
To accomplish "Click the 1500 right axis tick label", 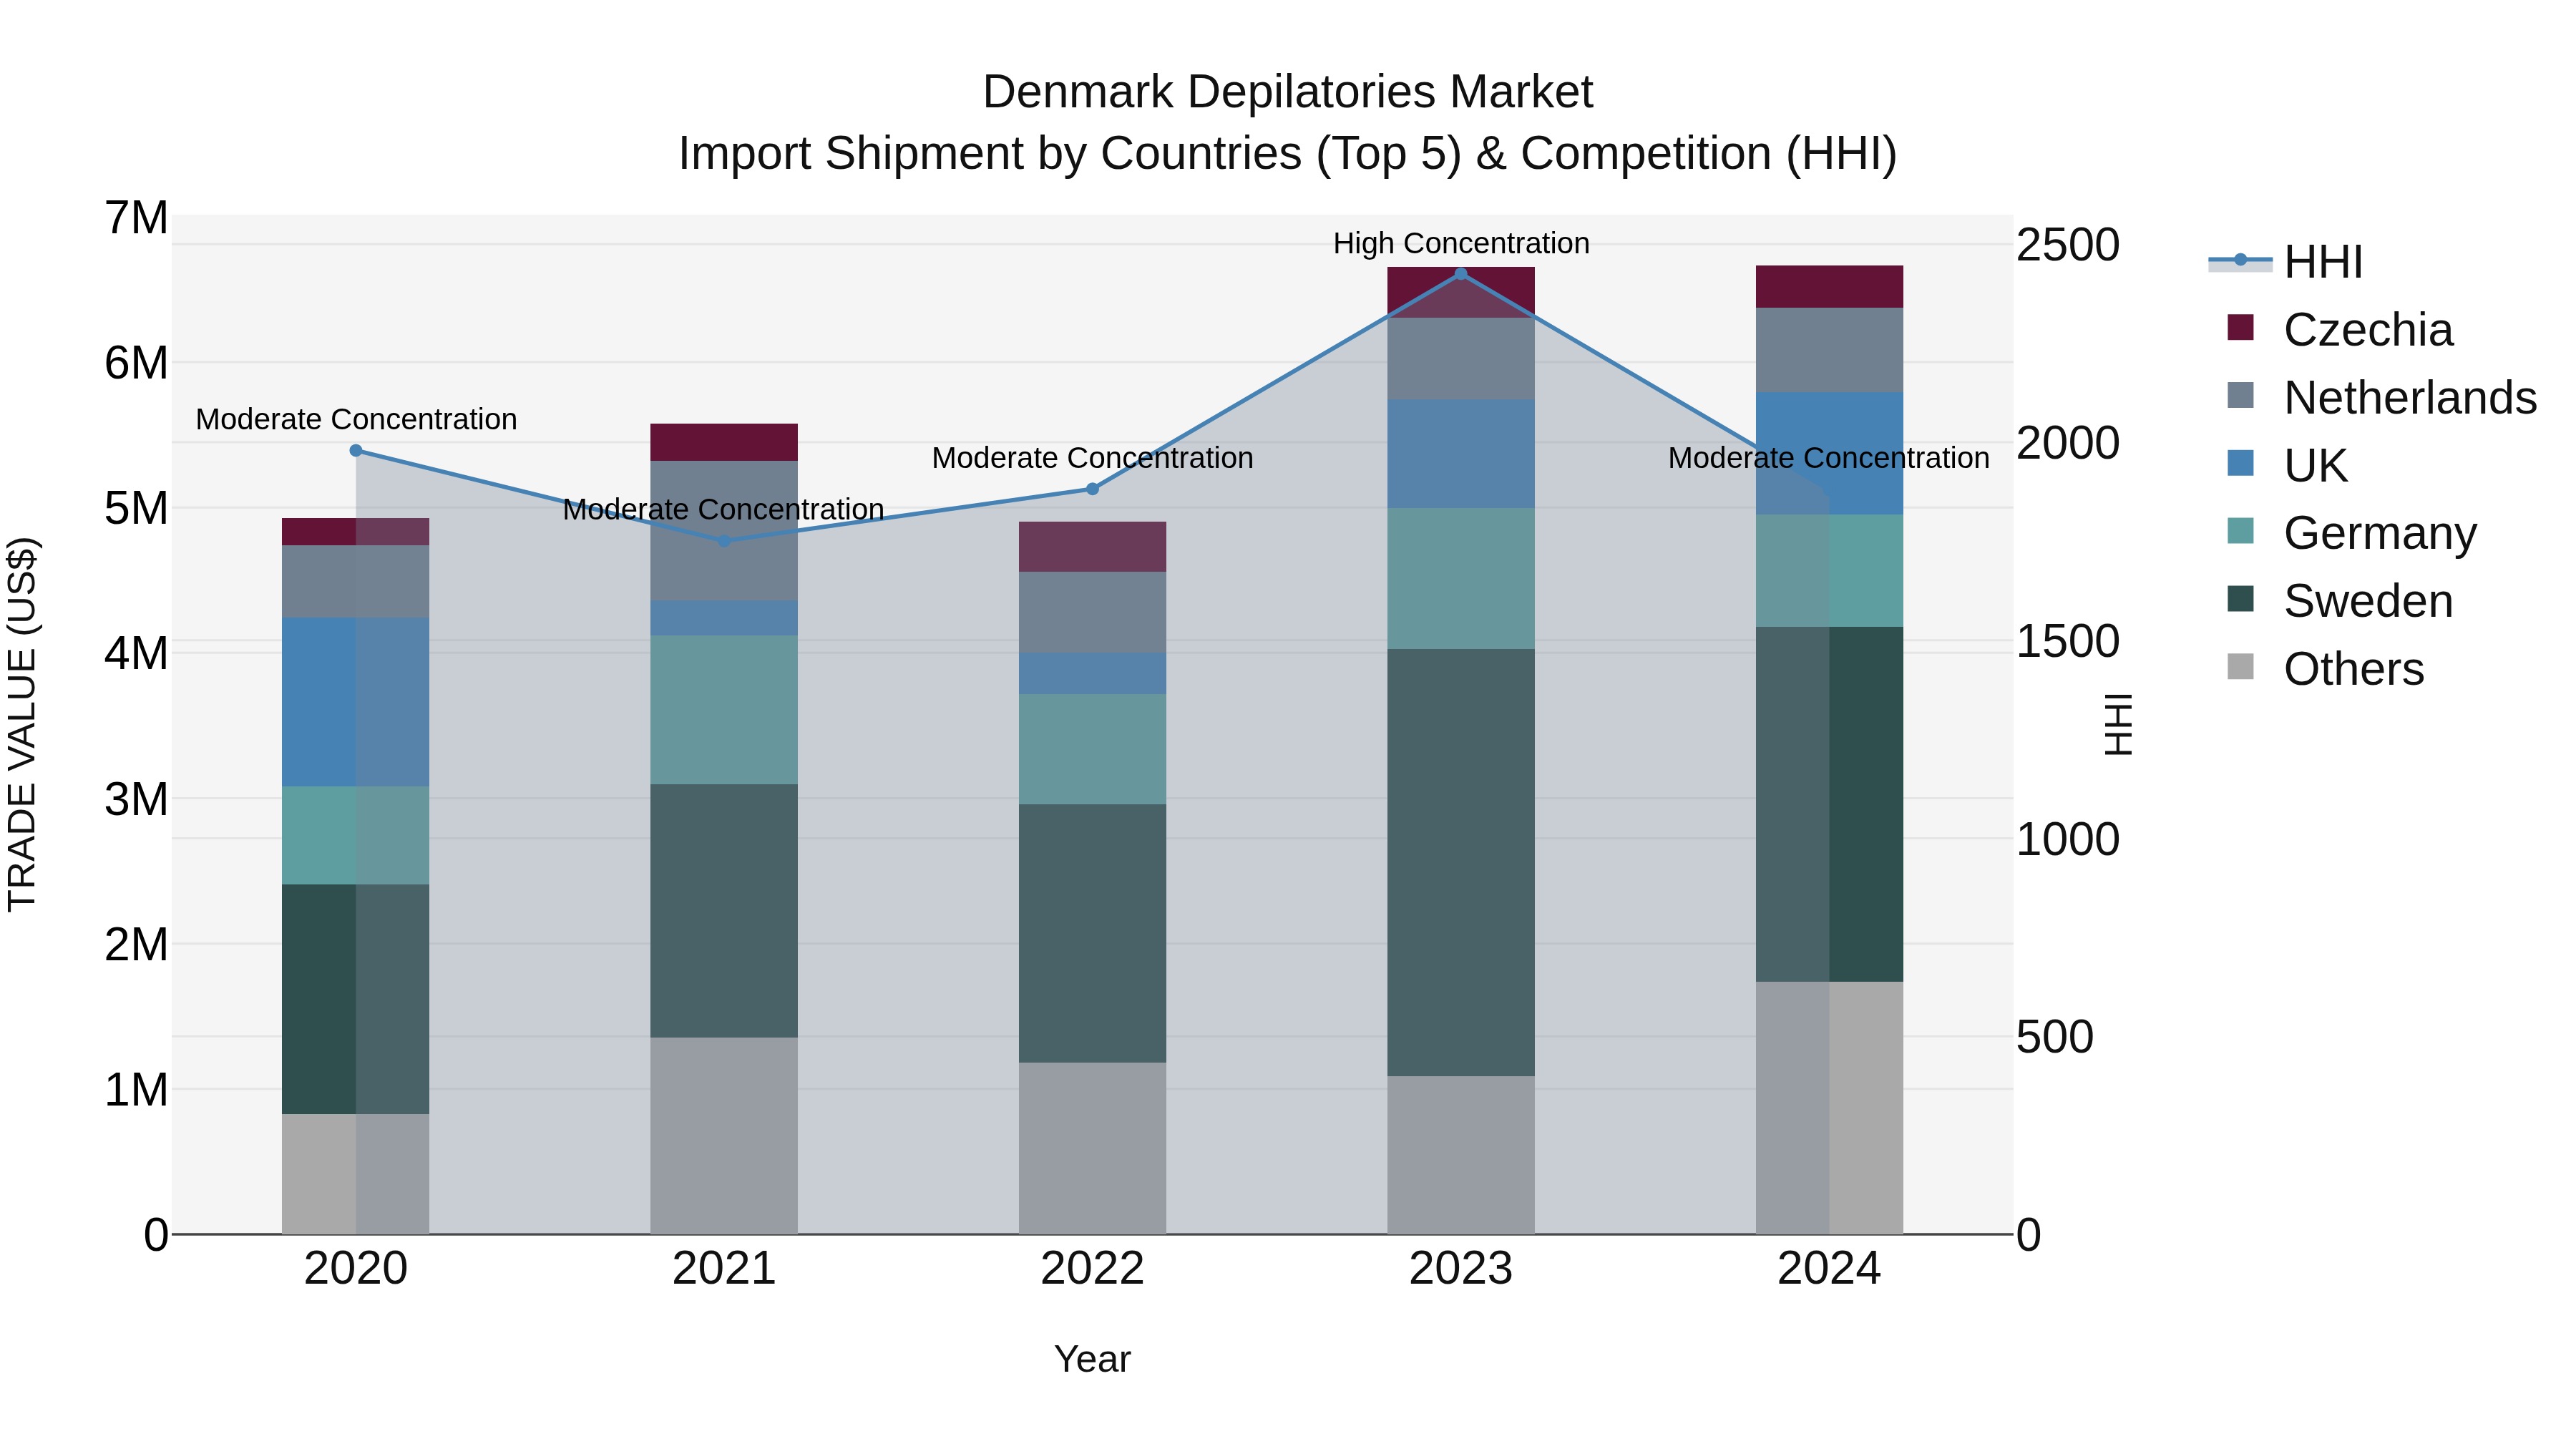I will tap(2068, 641).
